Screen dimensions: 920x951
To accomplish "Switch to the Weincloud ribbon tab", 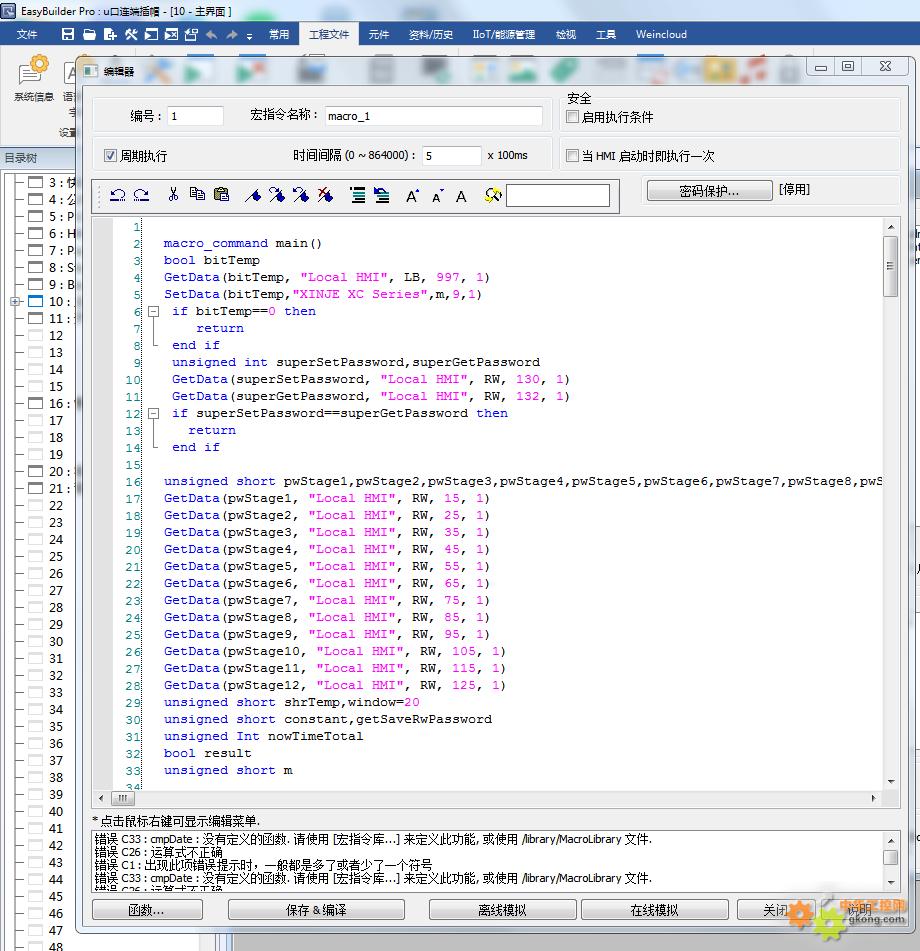I will (661, 35).
